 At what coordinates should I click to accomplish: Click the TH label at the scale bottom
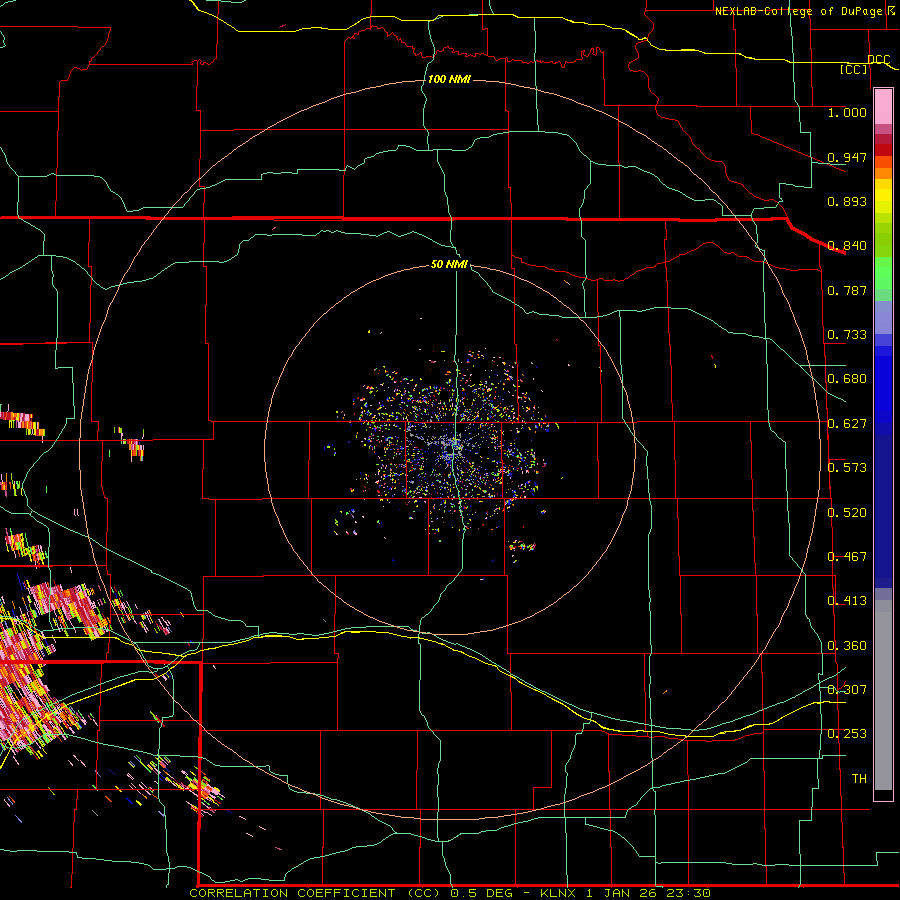click(859, 779)
